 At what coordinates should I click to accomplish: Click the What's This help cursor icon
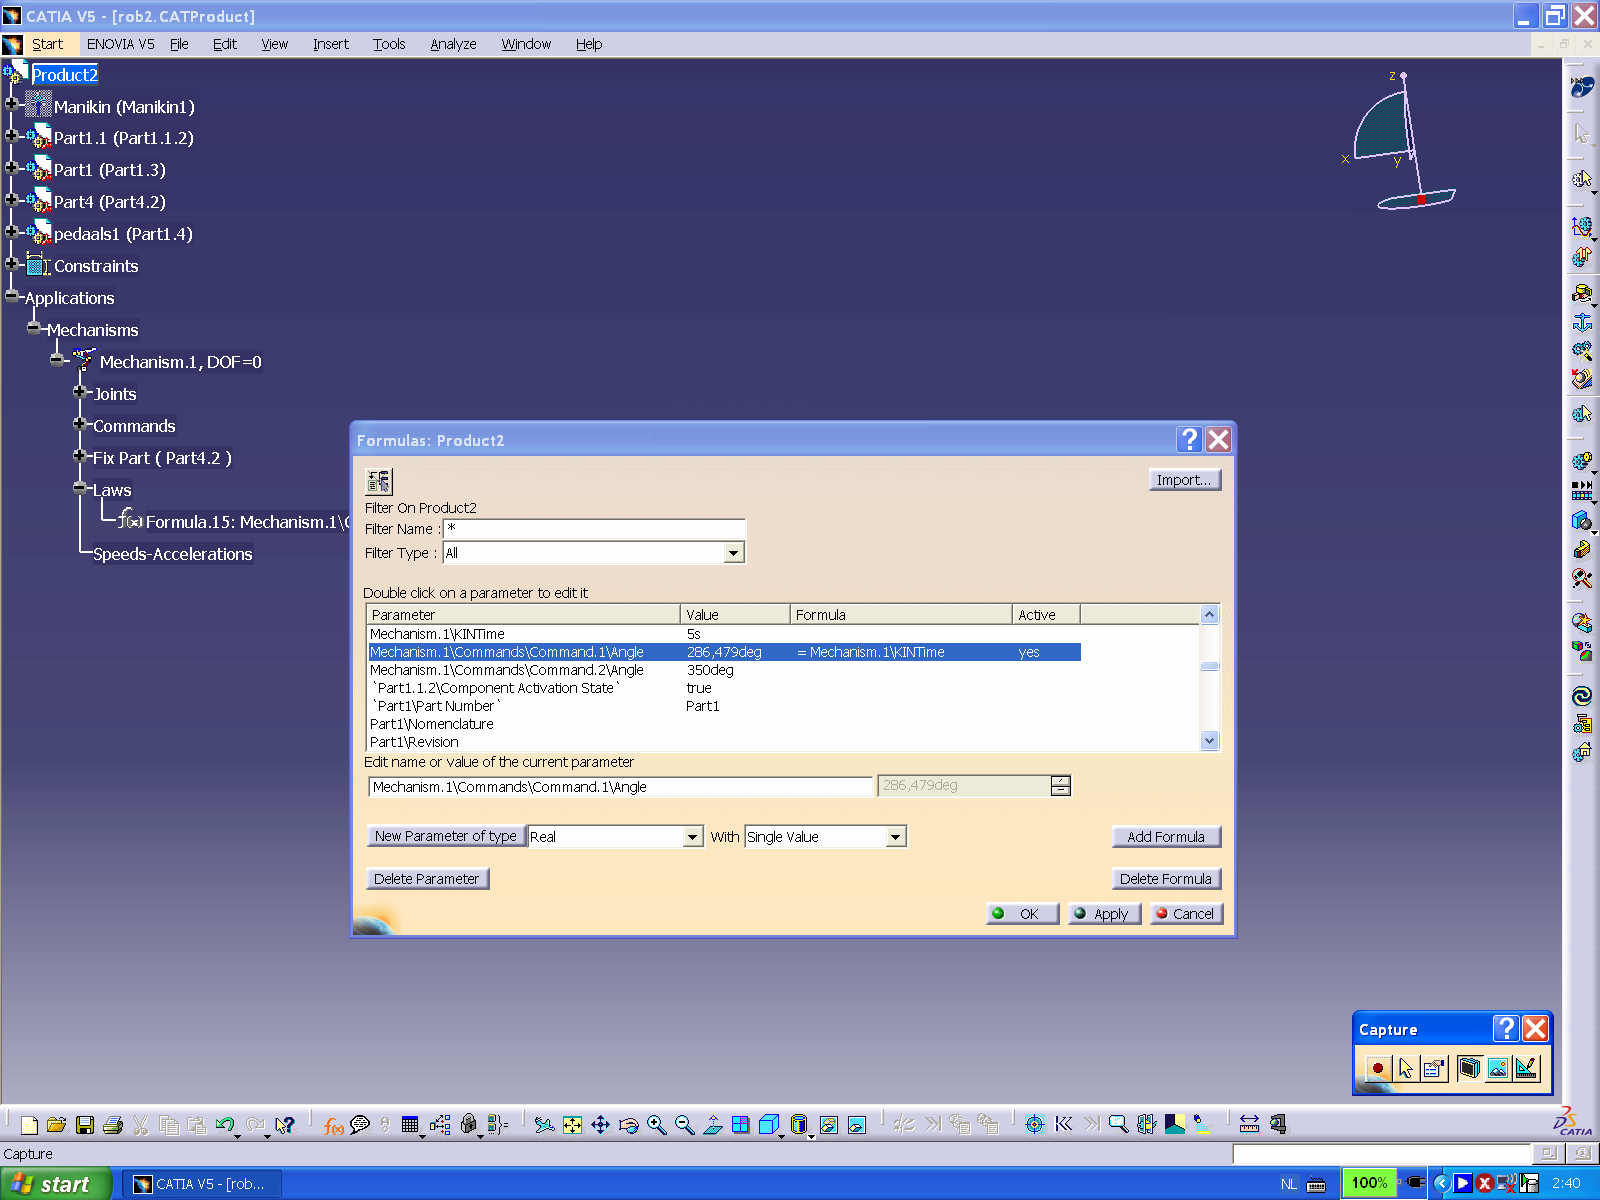(x=285, y=1125)
